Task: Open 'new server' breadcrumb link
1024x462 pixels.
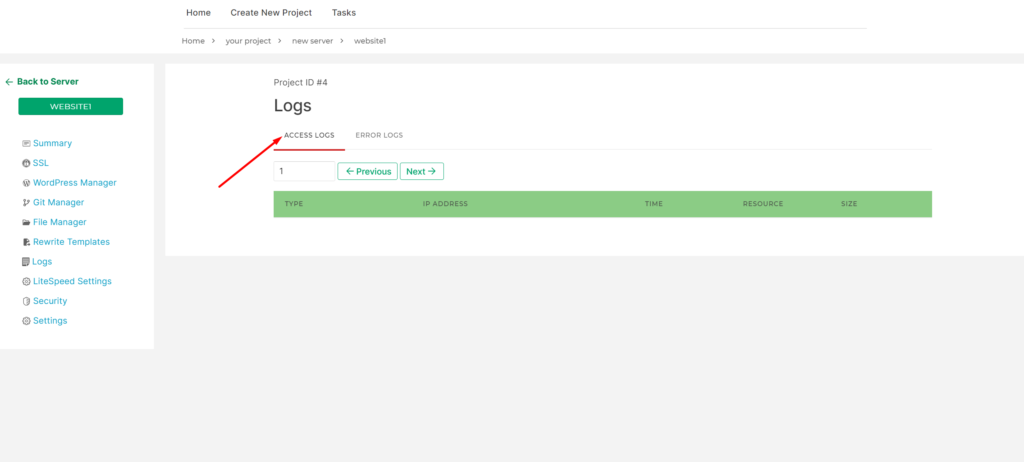Action: tap(314, 41)
